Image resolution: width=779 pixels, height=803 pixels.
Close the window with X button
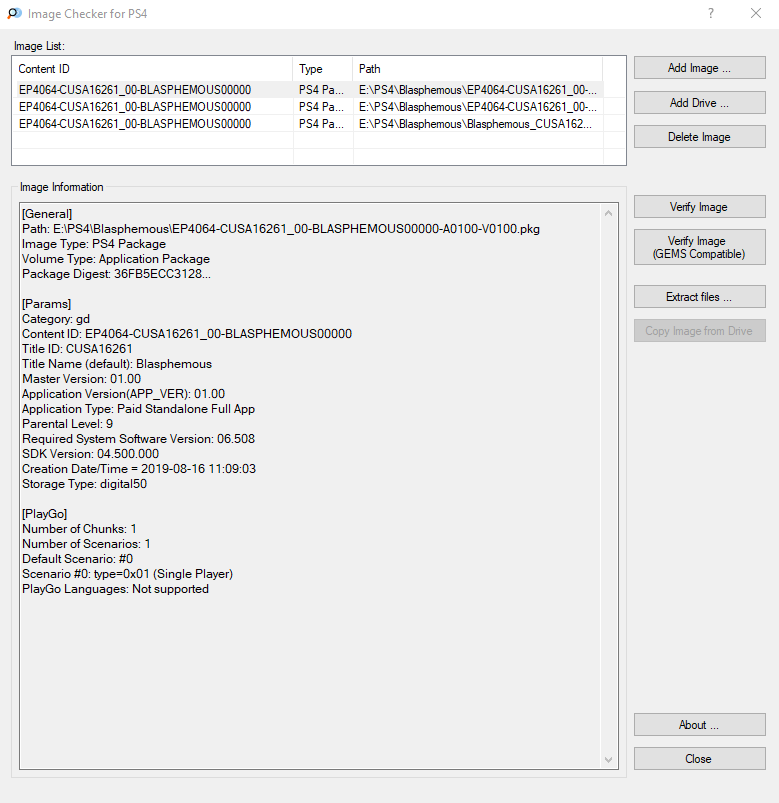[x=756, y=13]
